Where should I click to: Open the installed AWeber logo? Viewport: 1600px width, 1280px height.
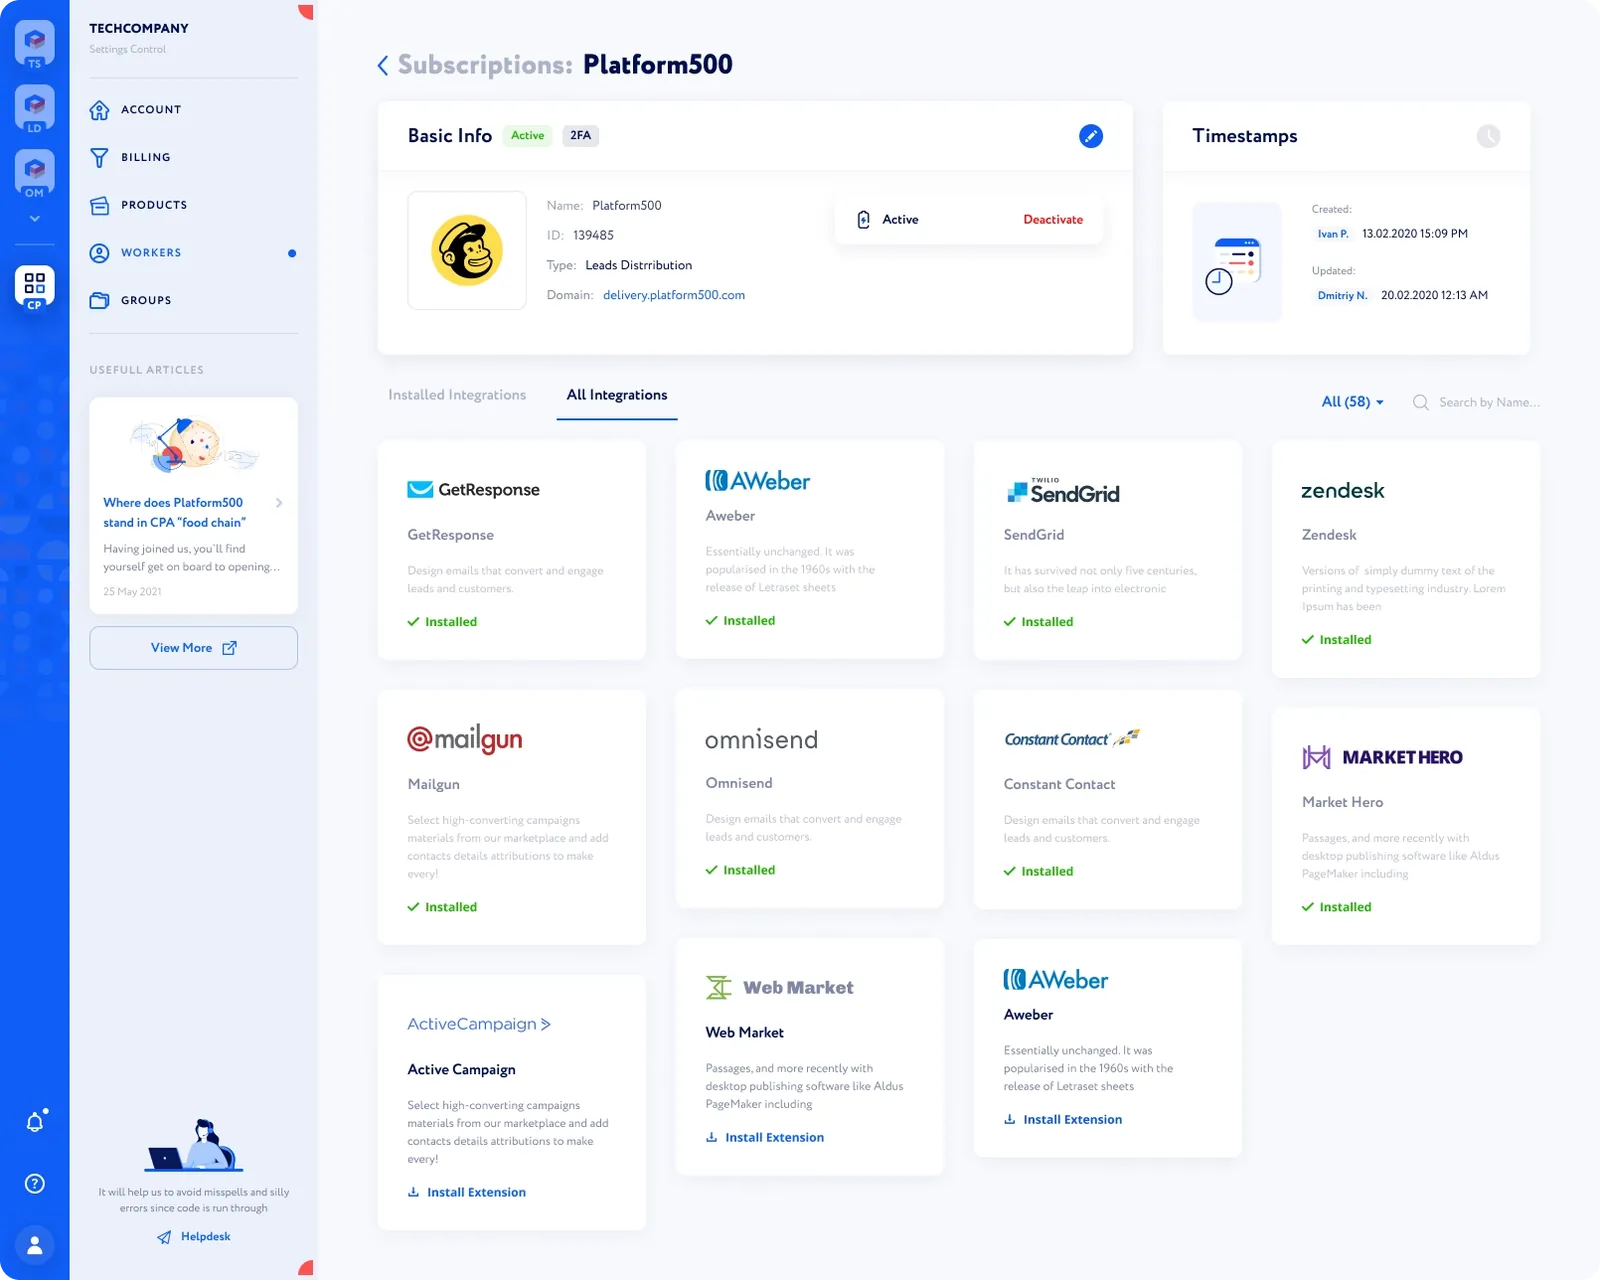(757, 481)
